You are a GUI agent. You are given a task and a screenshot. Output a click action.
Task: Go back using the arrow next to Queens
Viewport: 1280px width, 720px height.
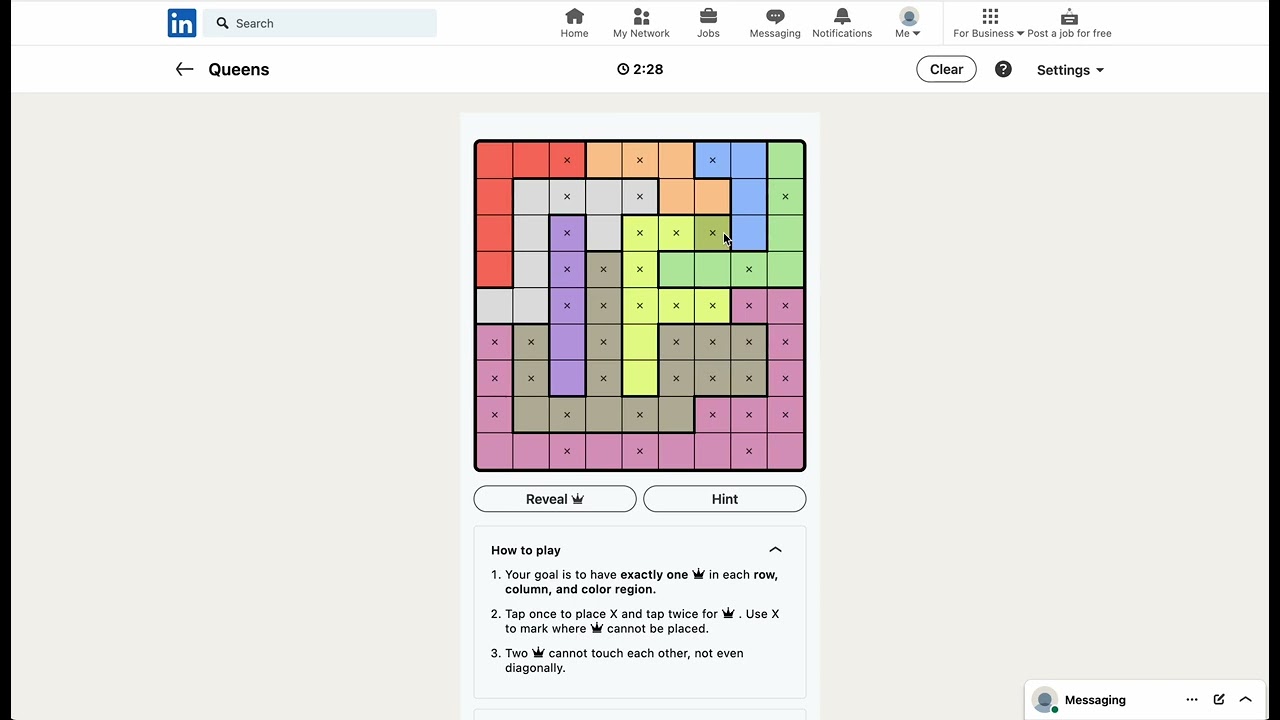tap(184, 69)
